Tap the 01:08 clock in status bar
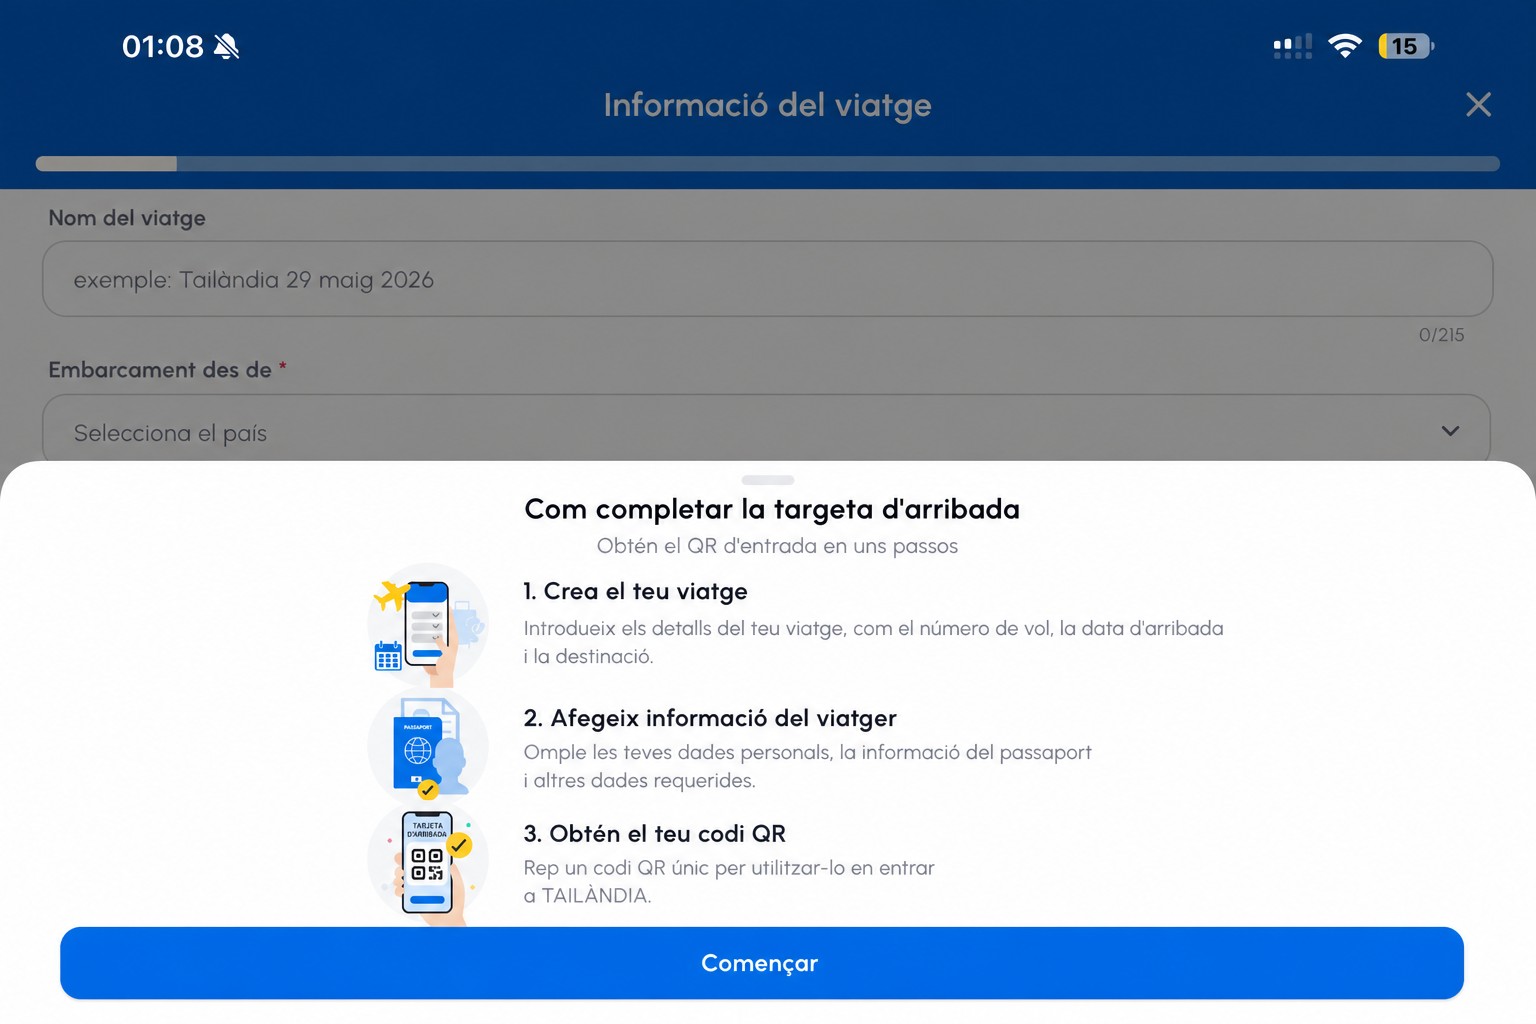Viewport: 1536px width, 1024px height. [162, 46]
